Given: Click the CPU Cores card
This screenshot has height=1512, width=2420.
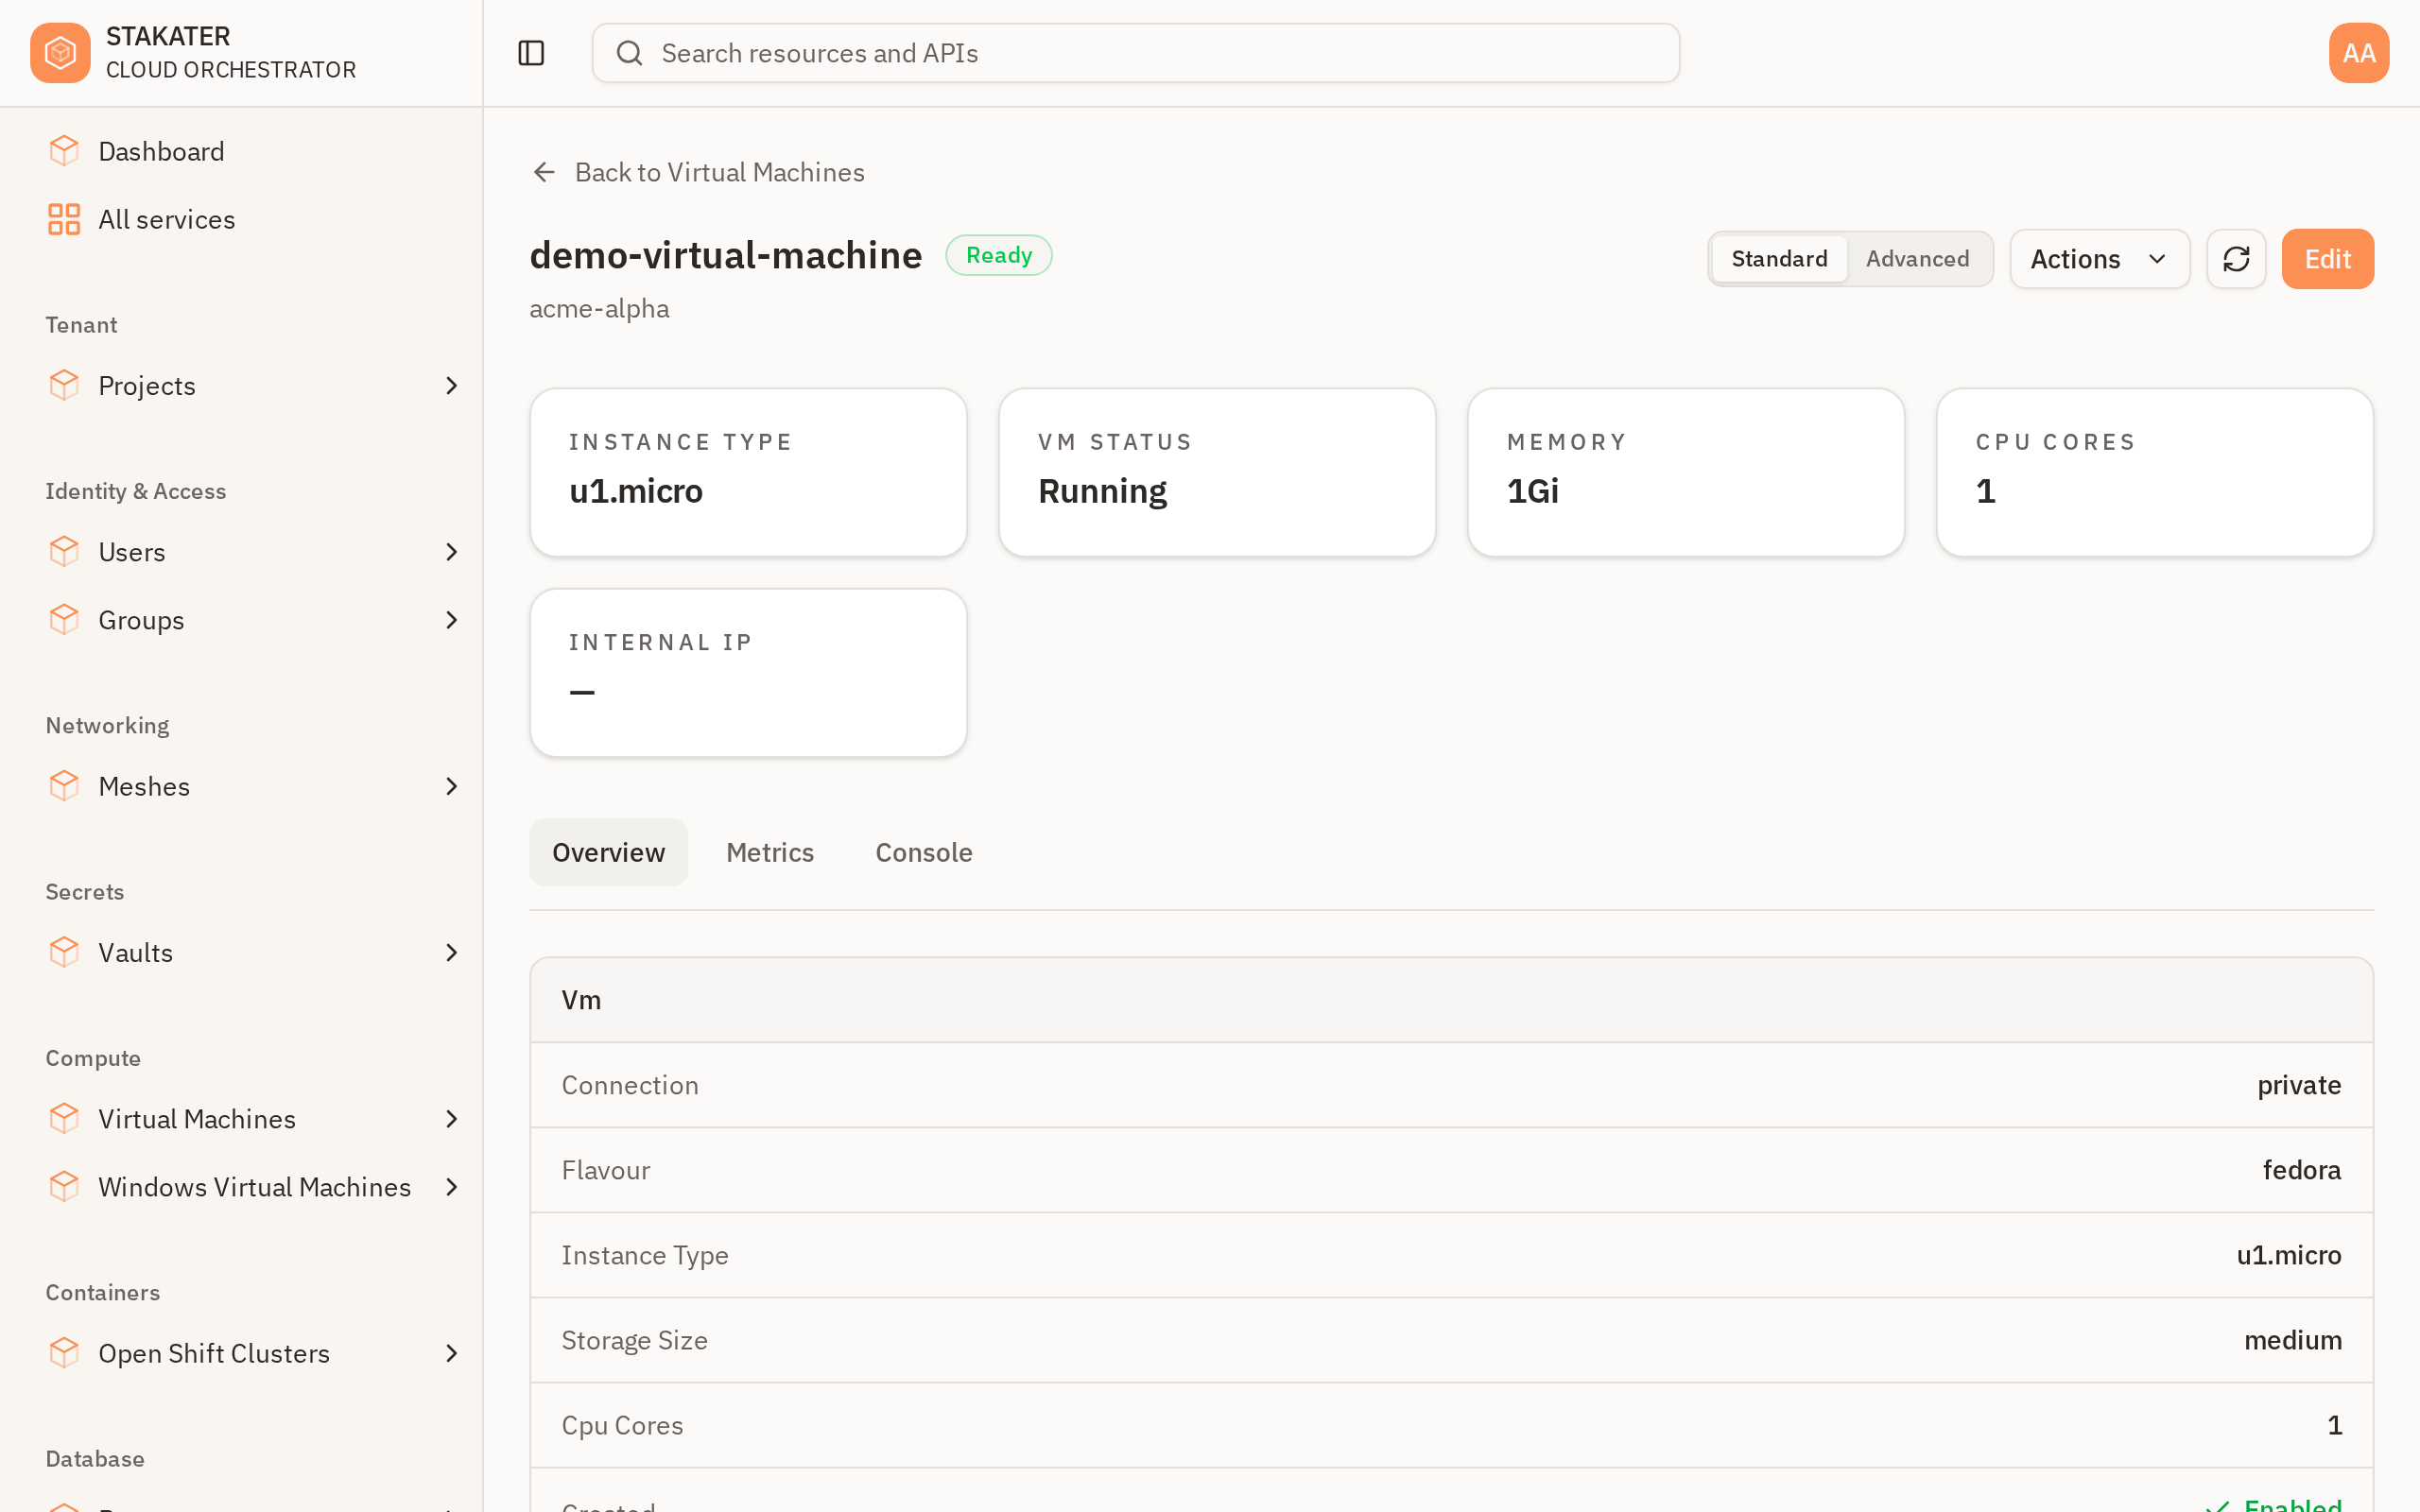Looking at the screenshot, I should tap(2155, 472).
